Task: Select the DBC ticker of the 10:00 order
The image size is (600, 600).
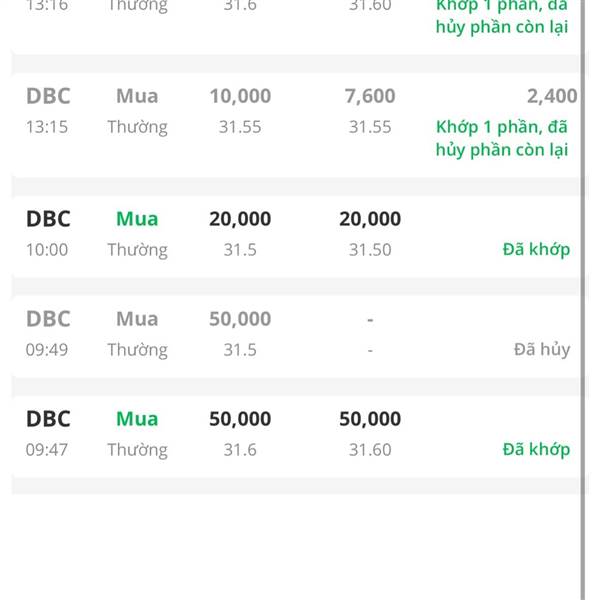Action: tap(48, 219)
